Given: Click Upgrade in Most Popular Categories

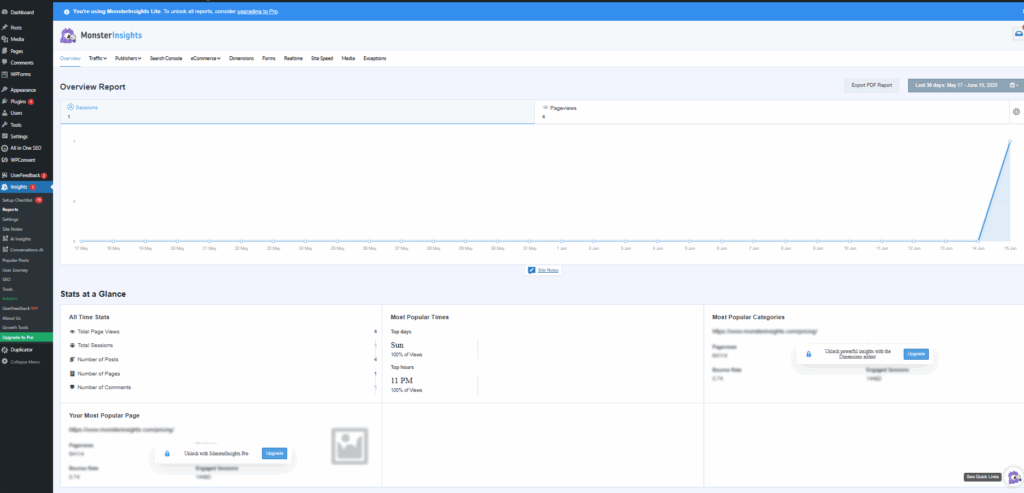Looking at the screenshot, I should click(916, 354).
